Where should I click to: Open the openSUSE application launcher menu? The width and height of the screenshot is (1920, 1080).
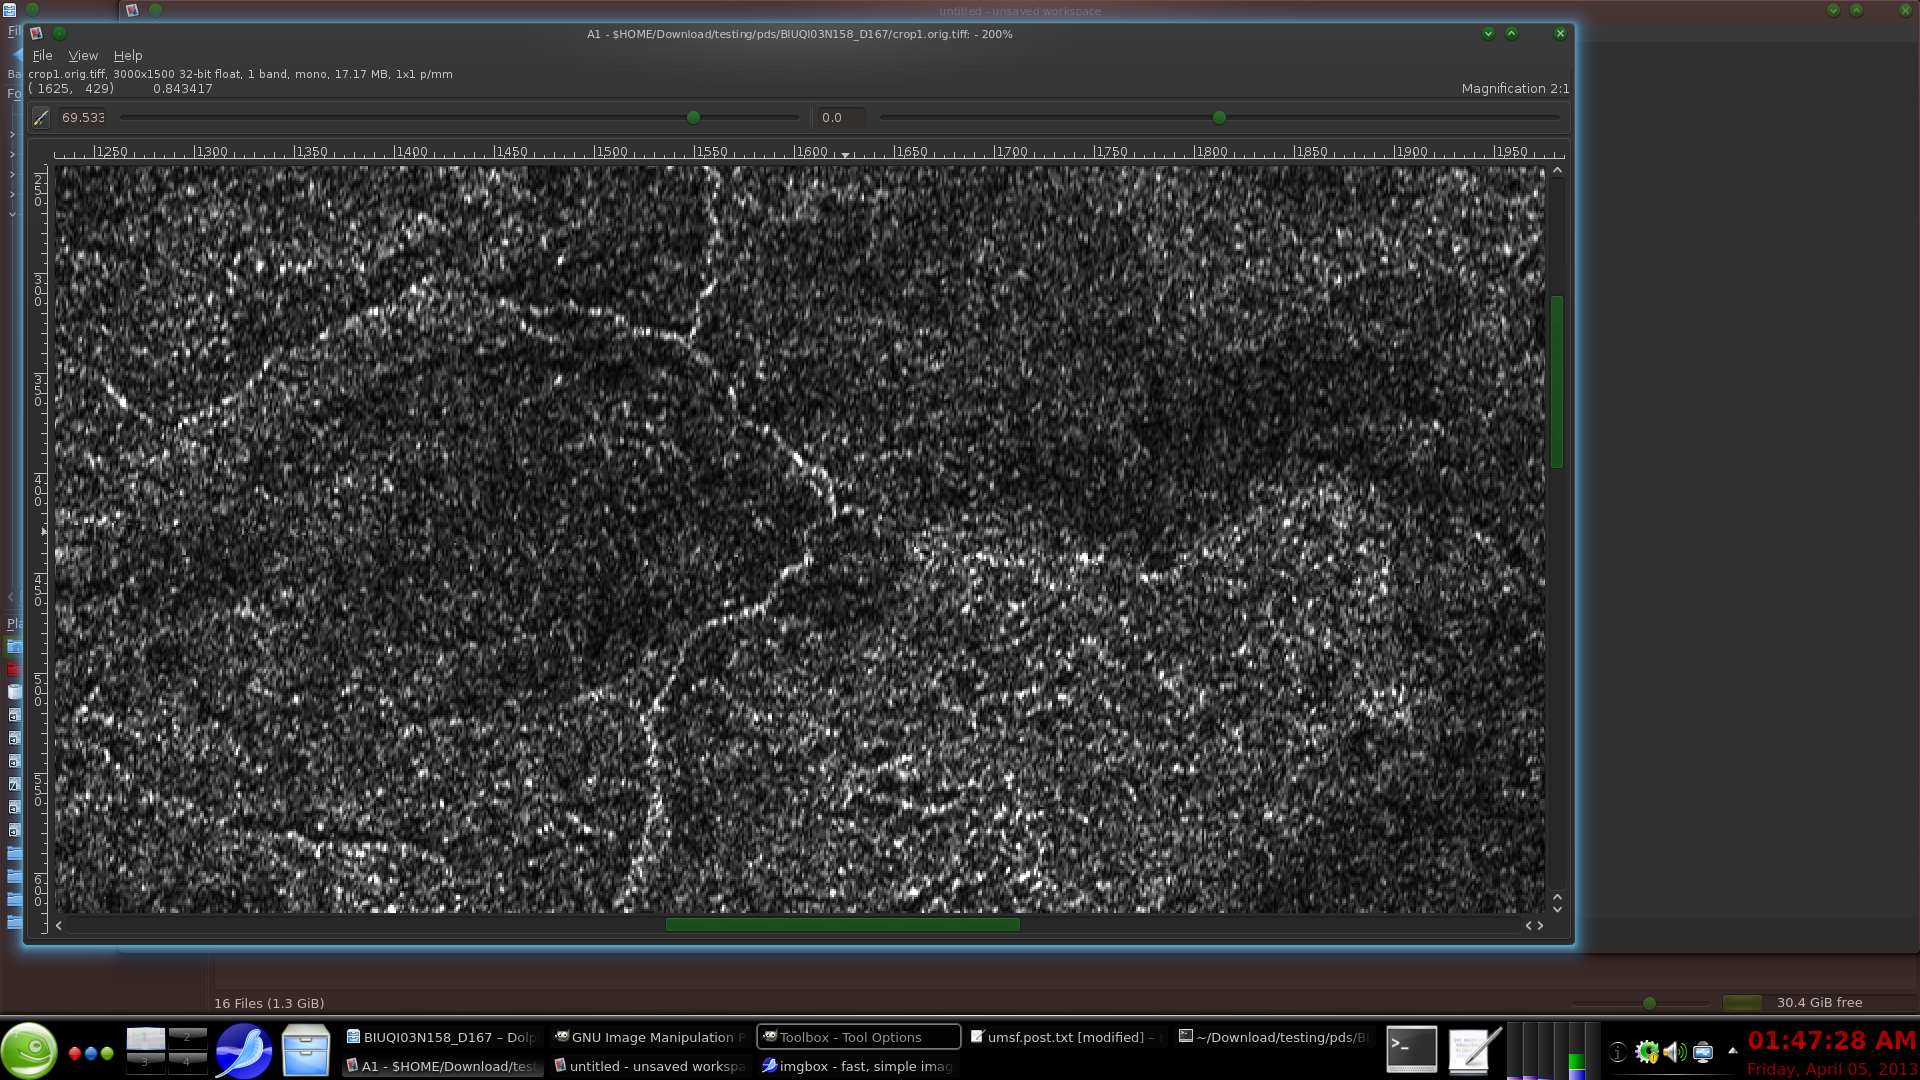(x=29, y=1051)
